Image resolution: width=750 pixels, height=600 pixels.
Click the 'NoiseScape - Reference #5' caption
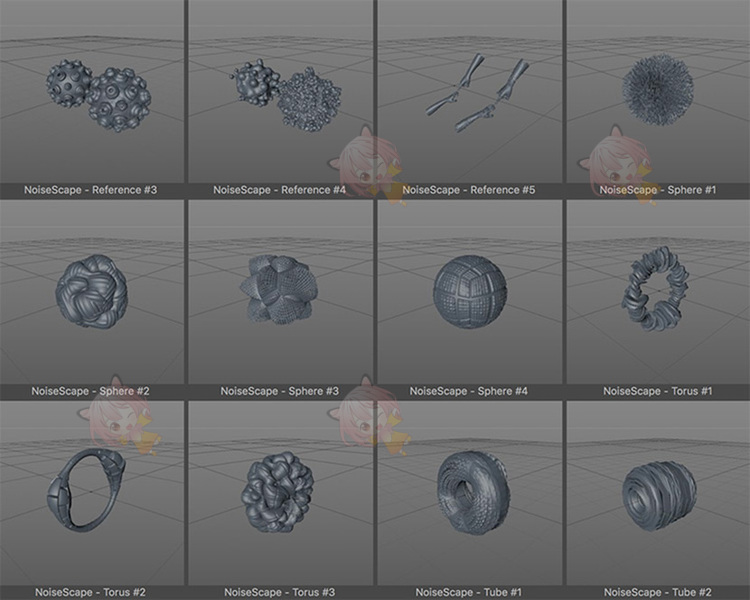[469, 190]
